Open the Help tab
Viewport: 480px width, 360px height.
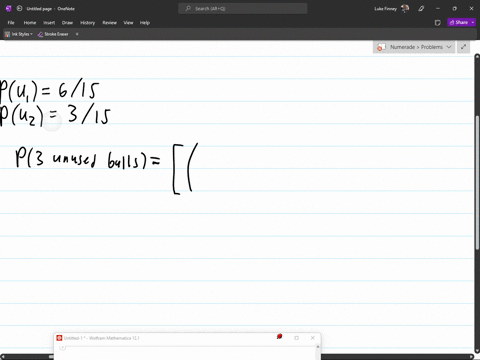tap(145, 23)
